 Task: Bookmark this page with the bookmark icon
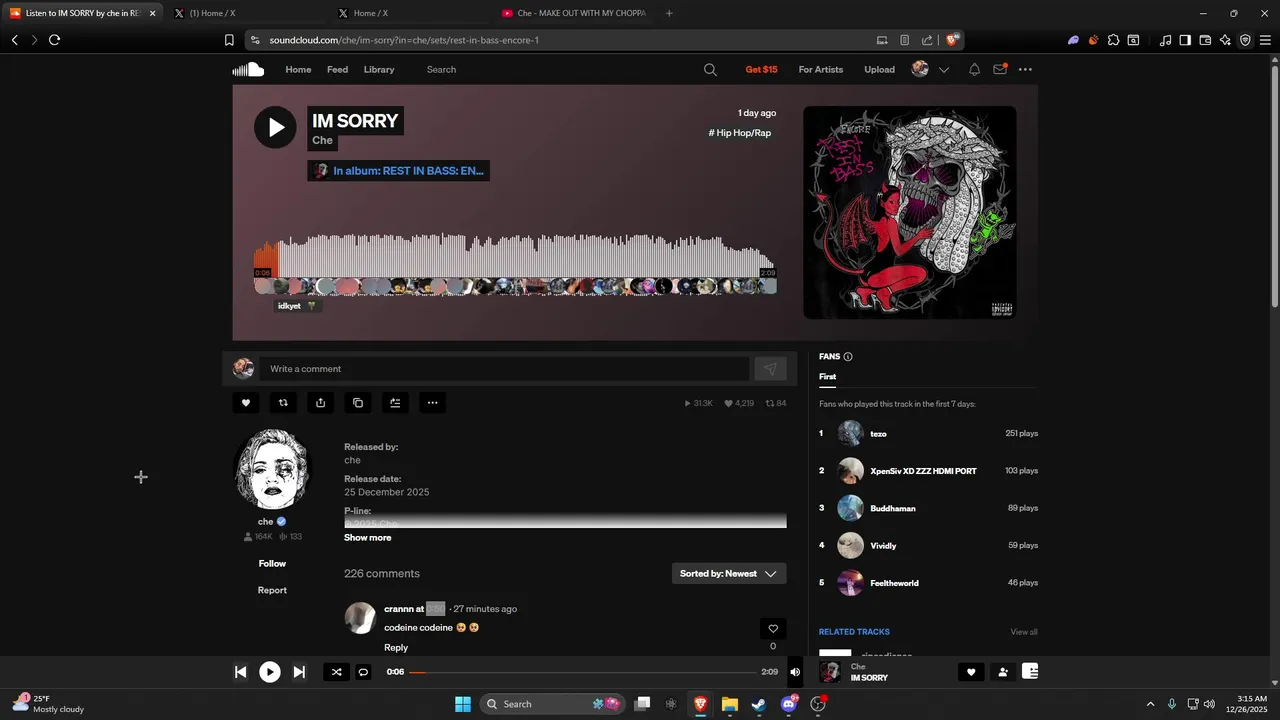(x=229, y=40)
